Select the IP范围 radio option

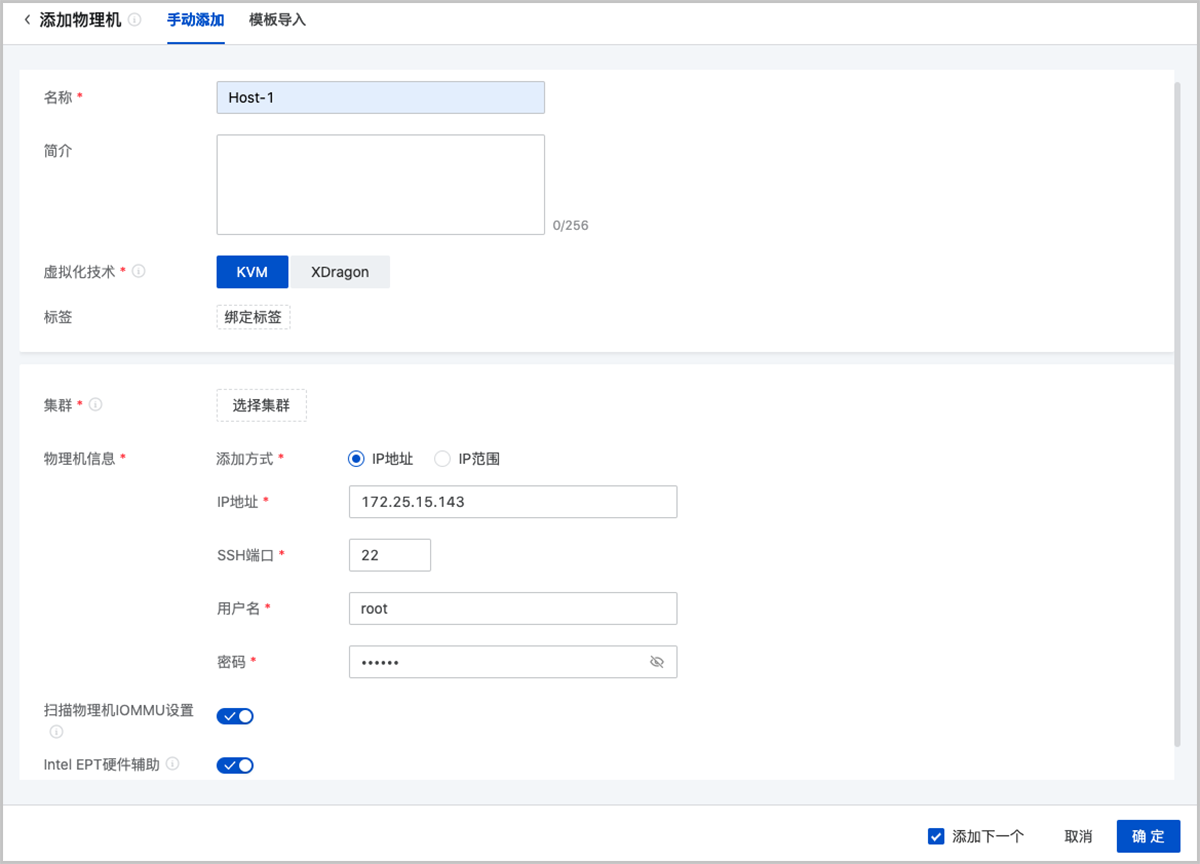[x=442, y=459]
